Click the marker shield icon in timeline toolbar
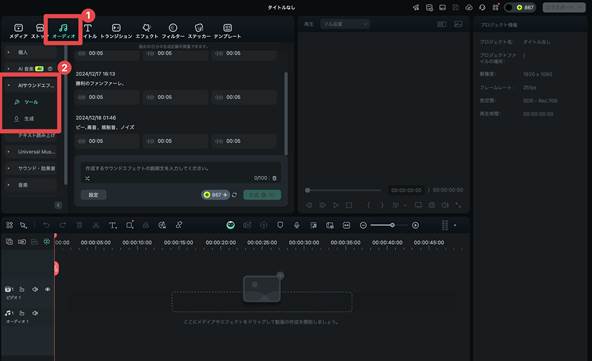This screenshot has height=361, width=592. (x=280, y=225)
